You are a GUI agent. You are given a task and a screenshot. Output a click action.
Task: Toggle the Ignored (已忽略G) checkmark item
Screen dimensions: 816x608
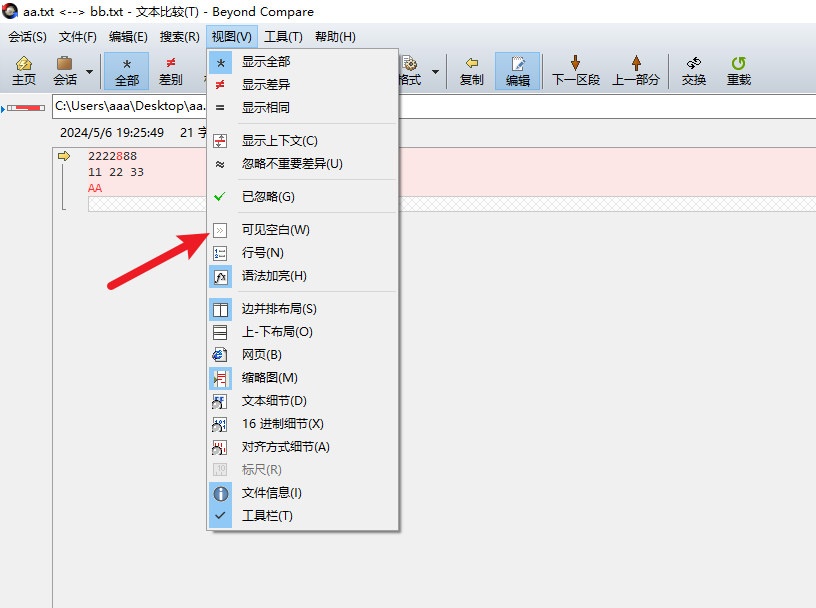(302, 197)
